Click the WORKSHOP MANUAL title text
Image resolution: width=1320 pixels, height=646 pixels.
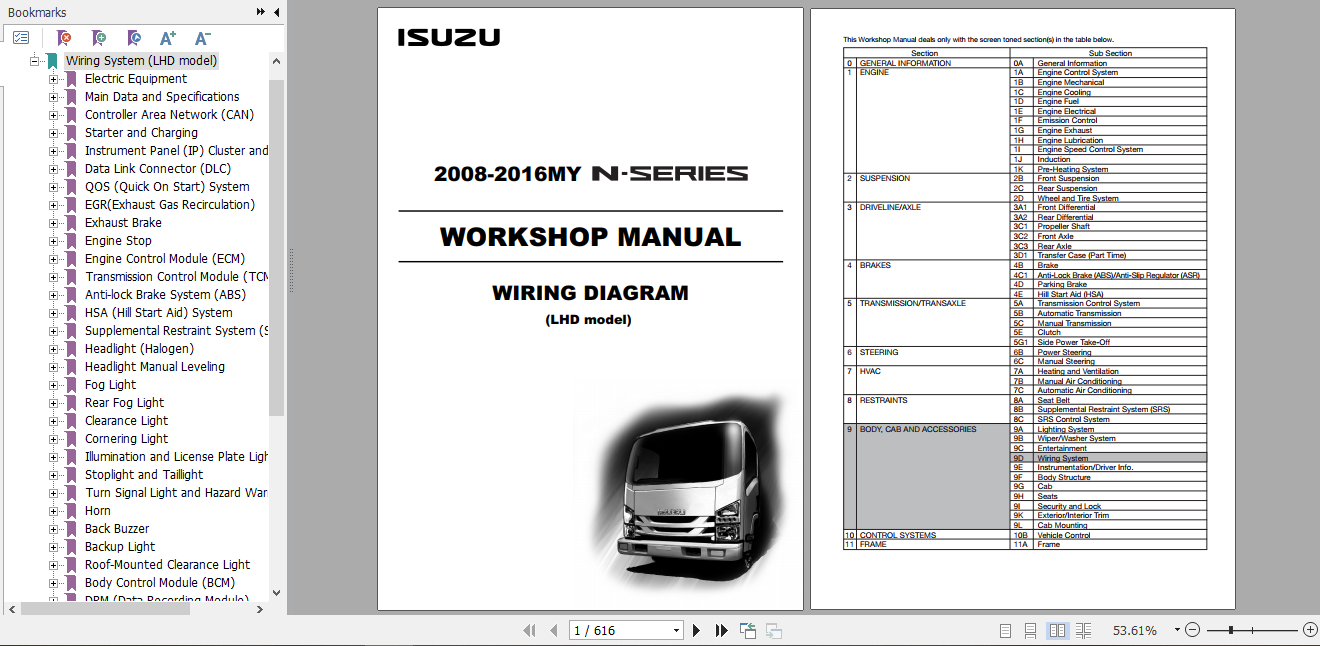[x=590, y=237]
